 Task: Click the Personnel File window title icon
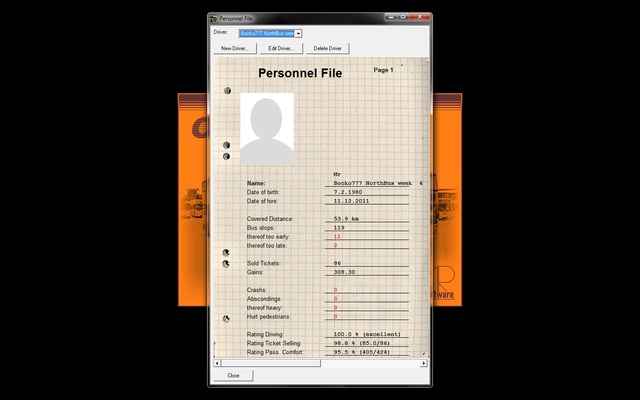tap(214, 18)
